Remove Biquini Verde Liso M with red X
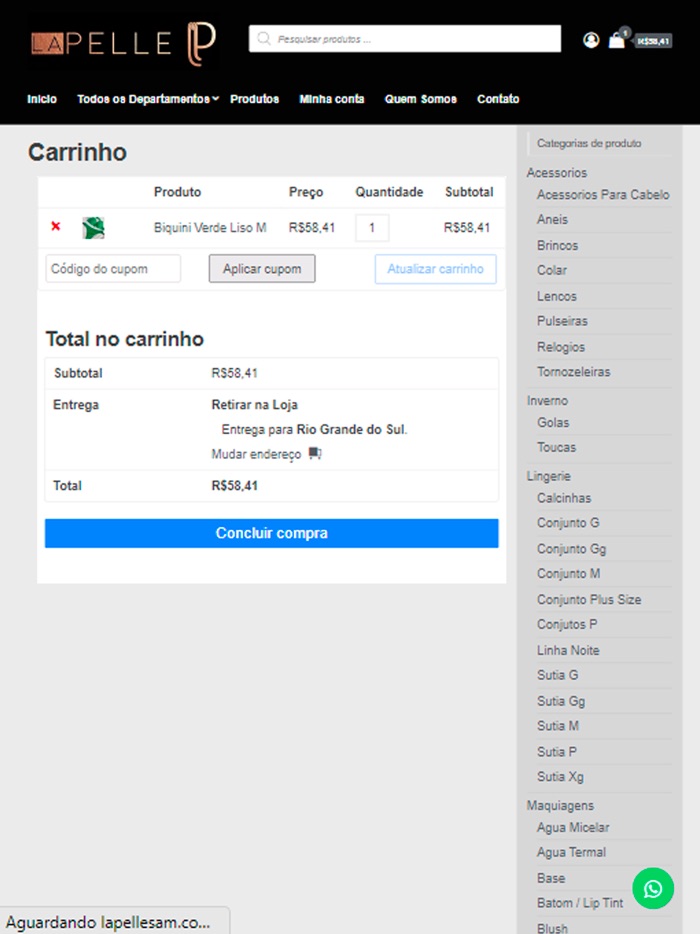Screen dimensions: 700x934 (x=55, y=226)
